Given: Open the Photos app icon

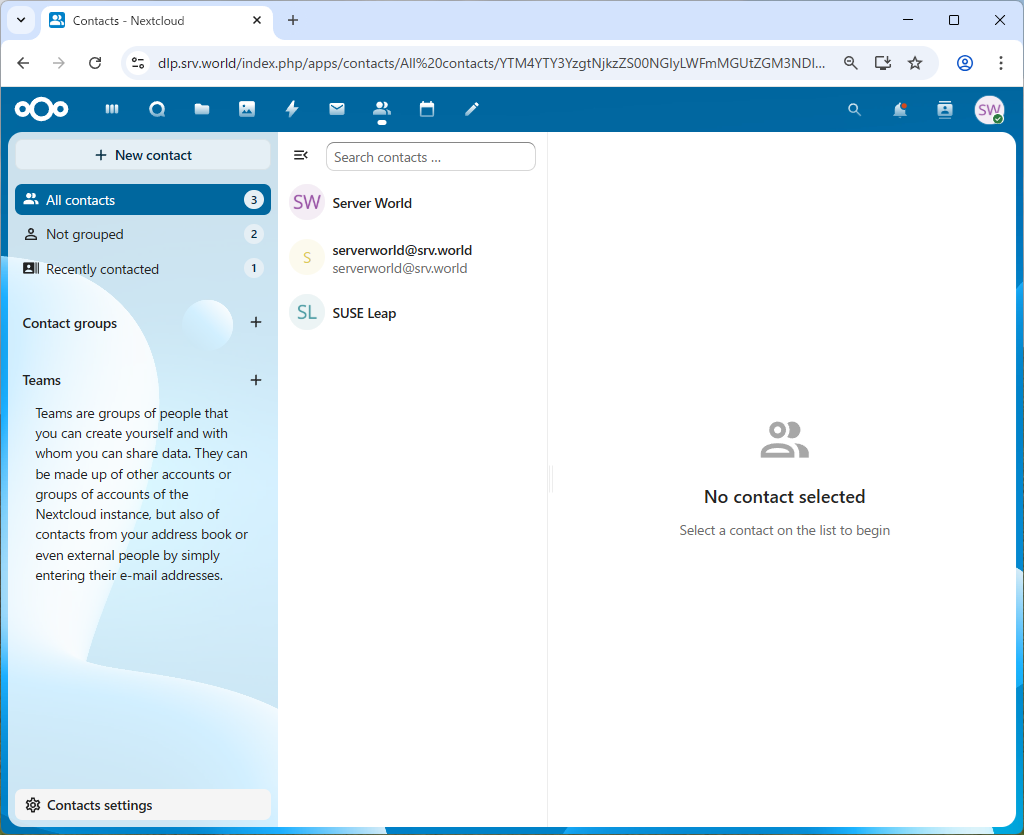Looking at the screenshot, I should pos(247,109).
